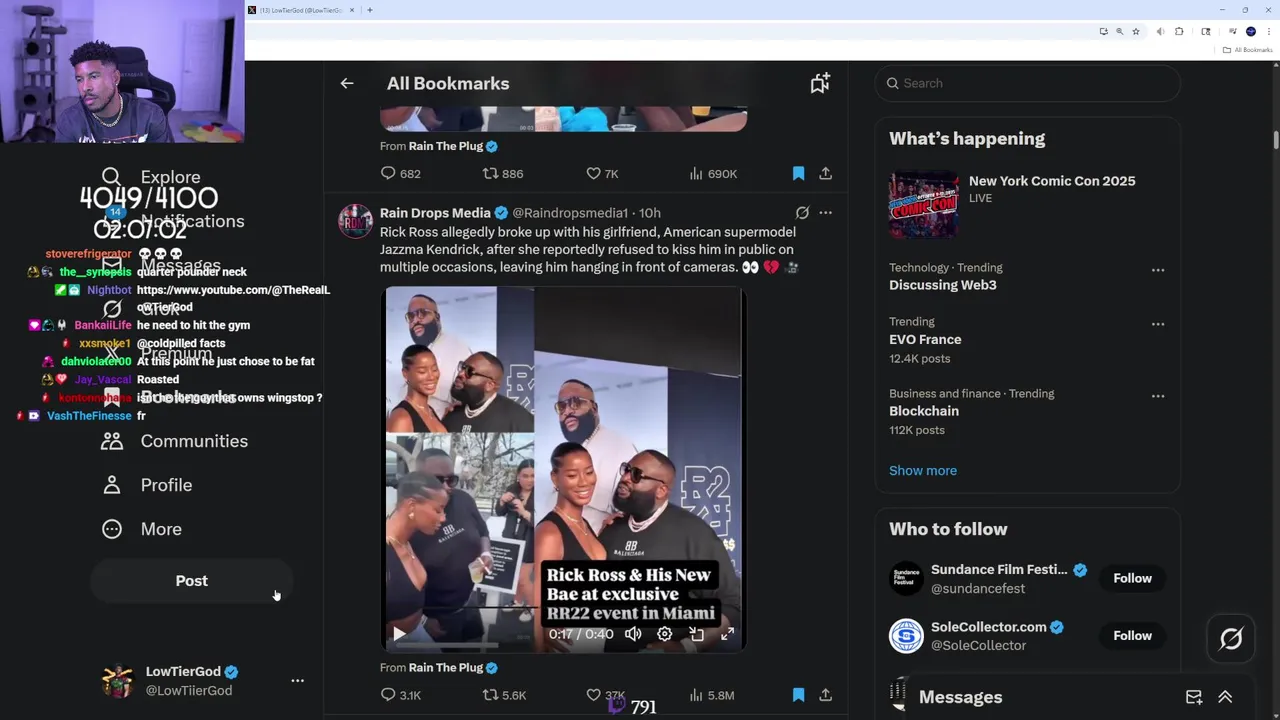Follow Sundance Film Festival
The image size is (1280, 720).
[1132, 578]
